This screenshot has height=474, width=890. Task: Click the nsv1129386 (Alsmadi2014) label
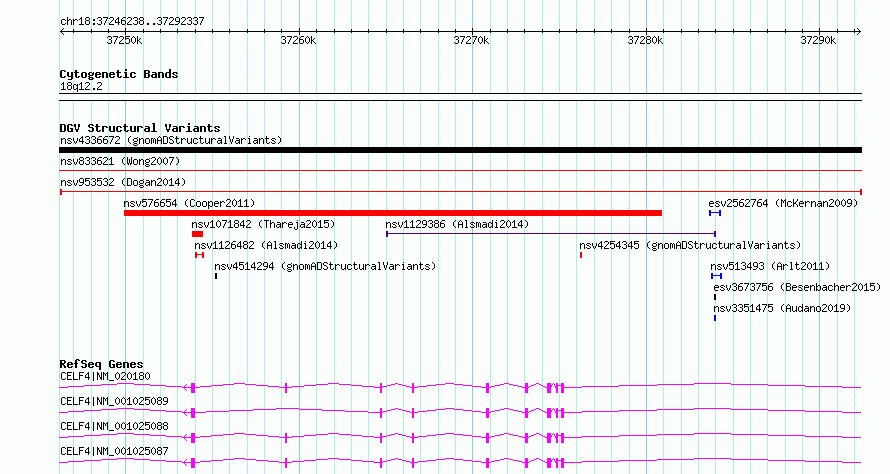457,224
